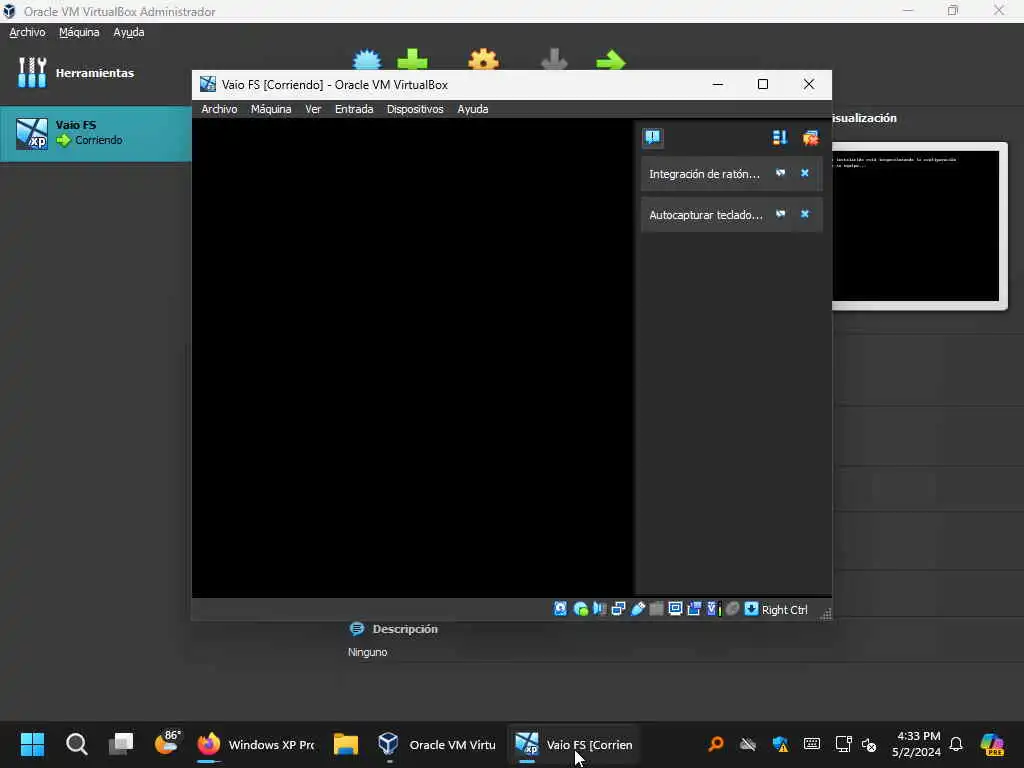Open the weather widget showing 86°
Screen dimensions: 1024x768
(167, 744)
